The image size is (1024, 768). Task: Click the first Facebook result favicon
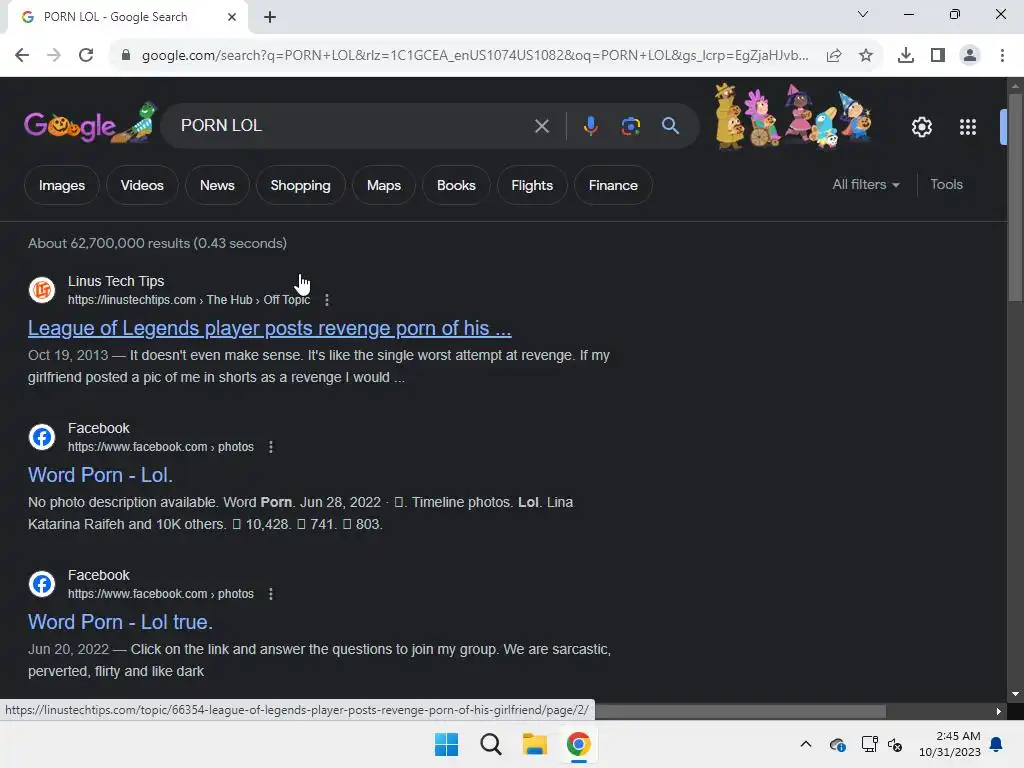click(42, 437)
